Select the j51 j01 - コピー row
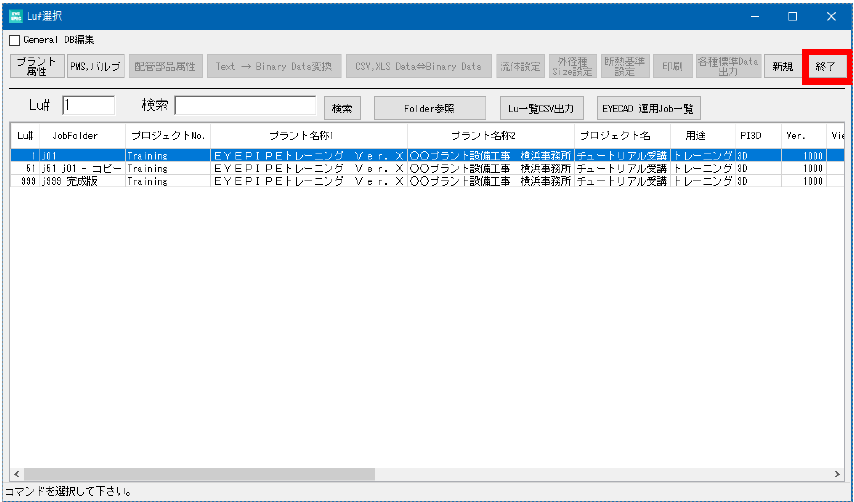Viewport: 854px width, 502px height. click(427, 168)
